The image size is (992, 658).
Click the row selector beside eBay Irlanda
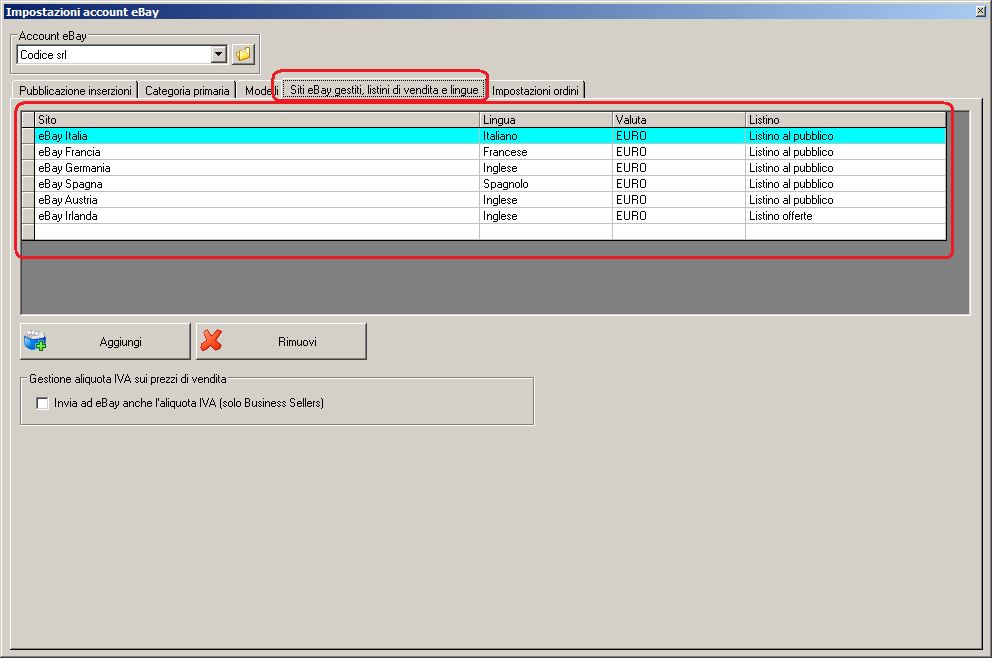[28, 216]
